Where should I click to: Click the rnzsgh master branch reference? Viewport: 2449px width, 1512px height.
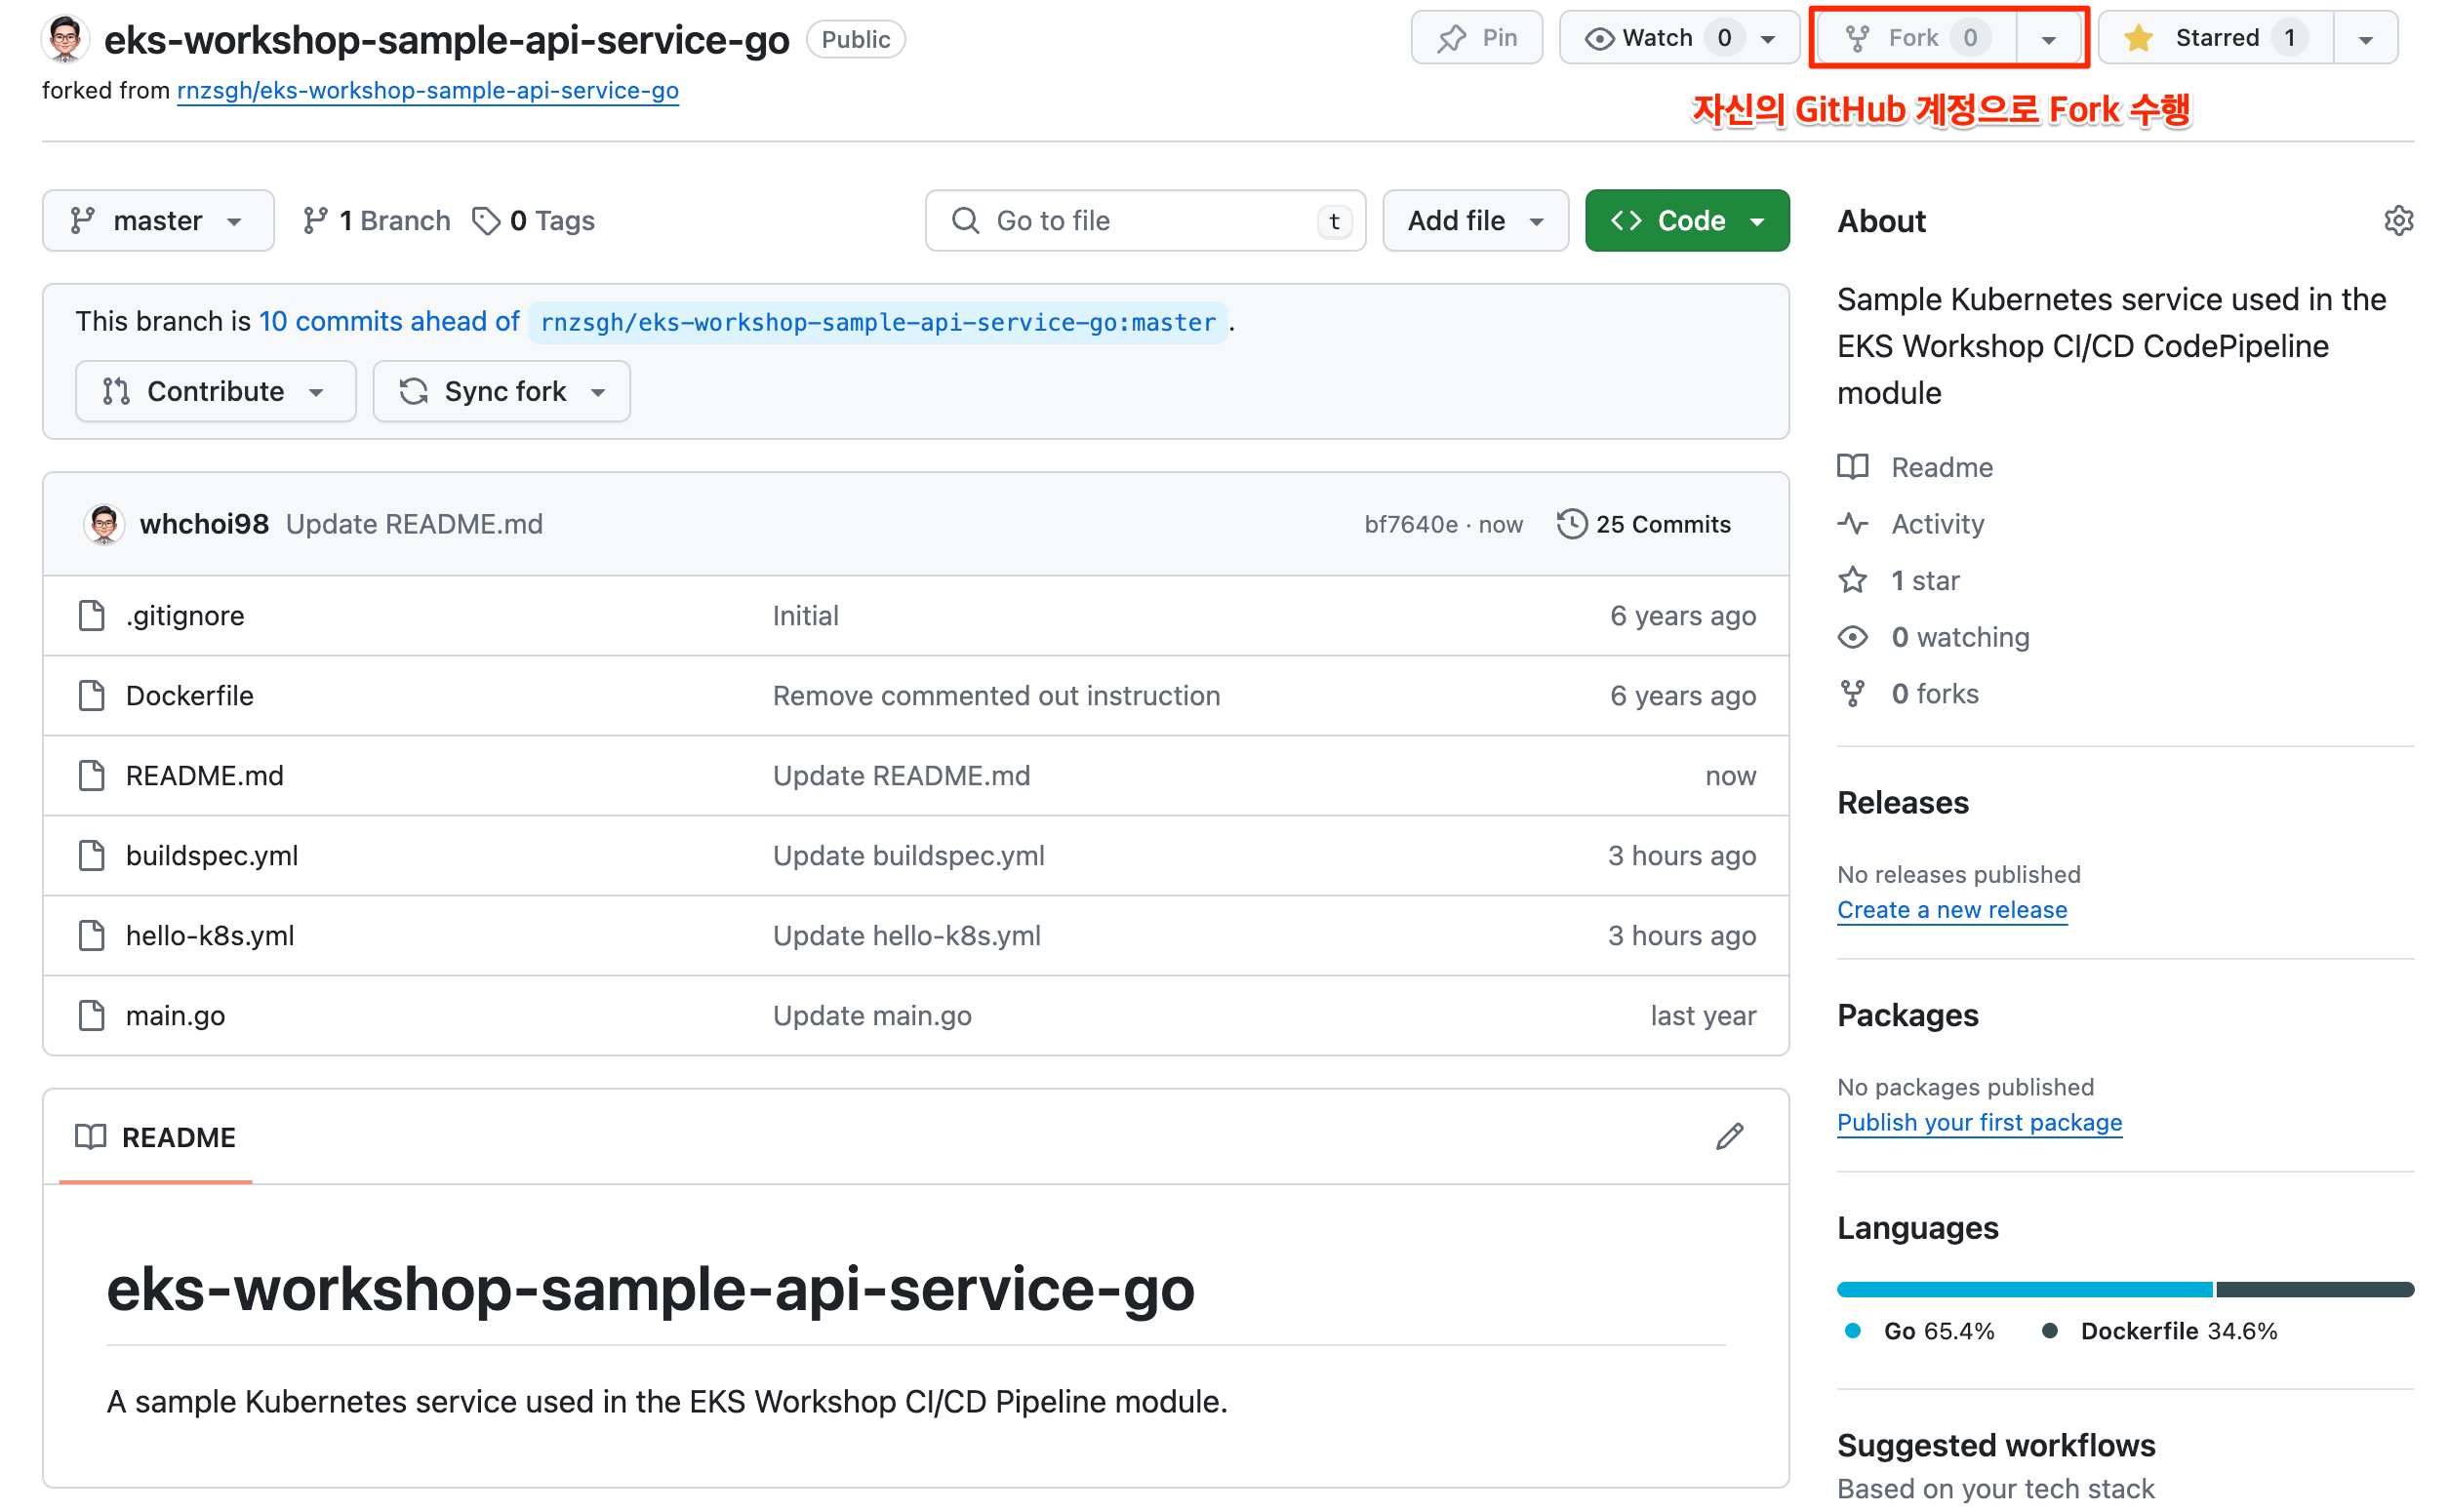(x=878, y=322)
